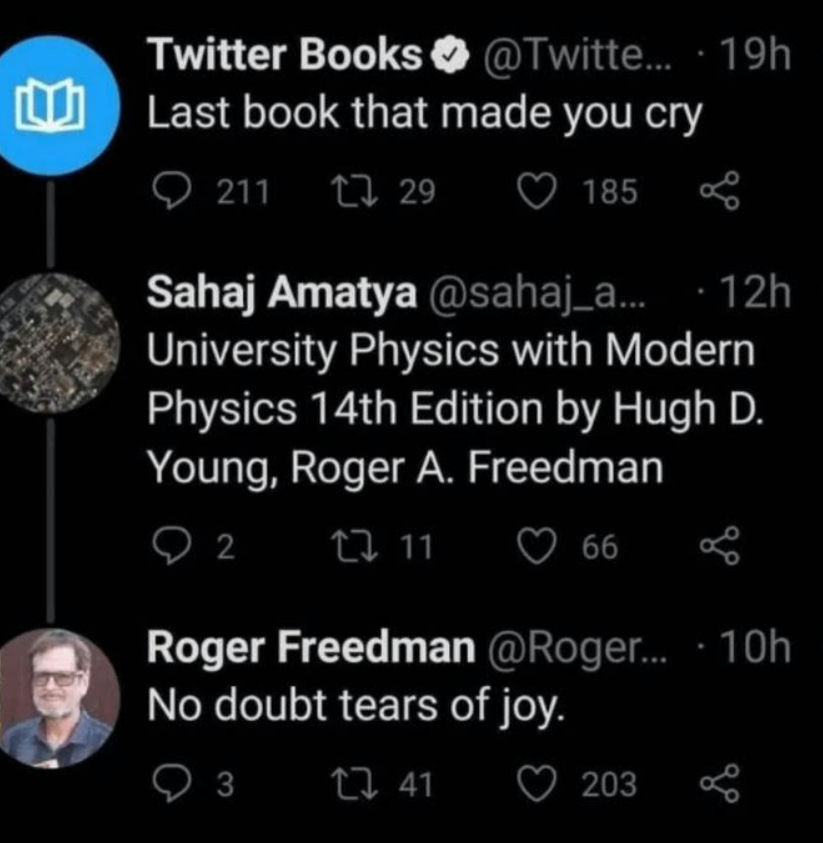The width and height of the screenshot is (823, 843).
Task: Open the Twitter Books profile picture
Action: pyautogui.click(x=53, y=105)
